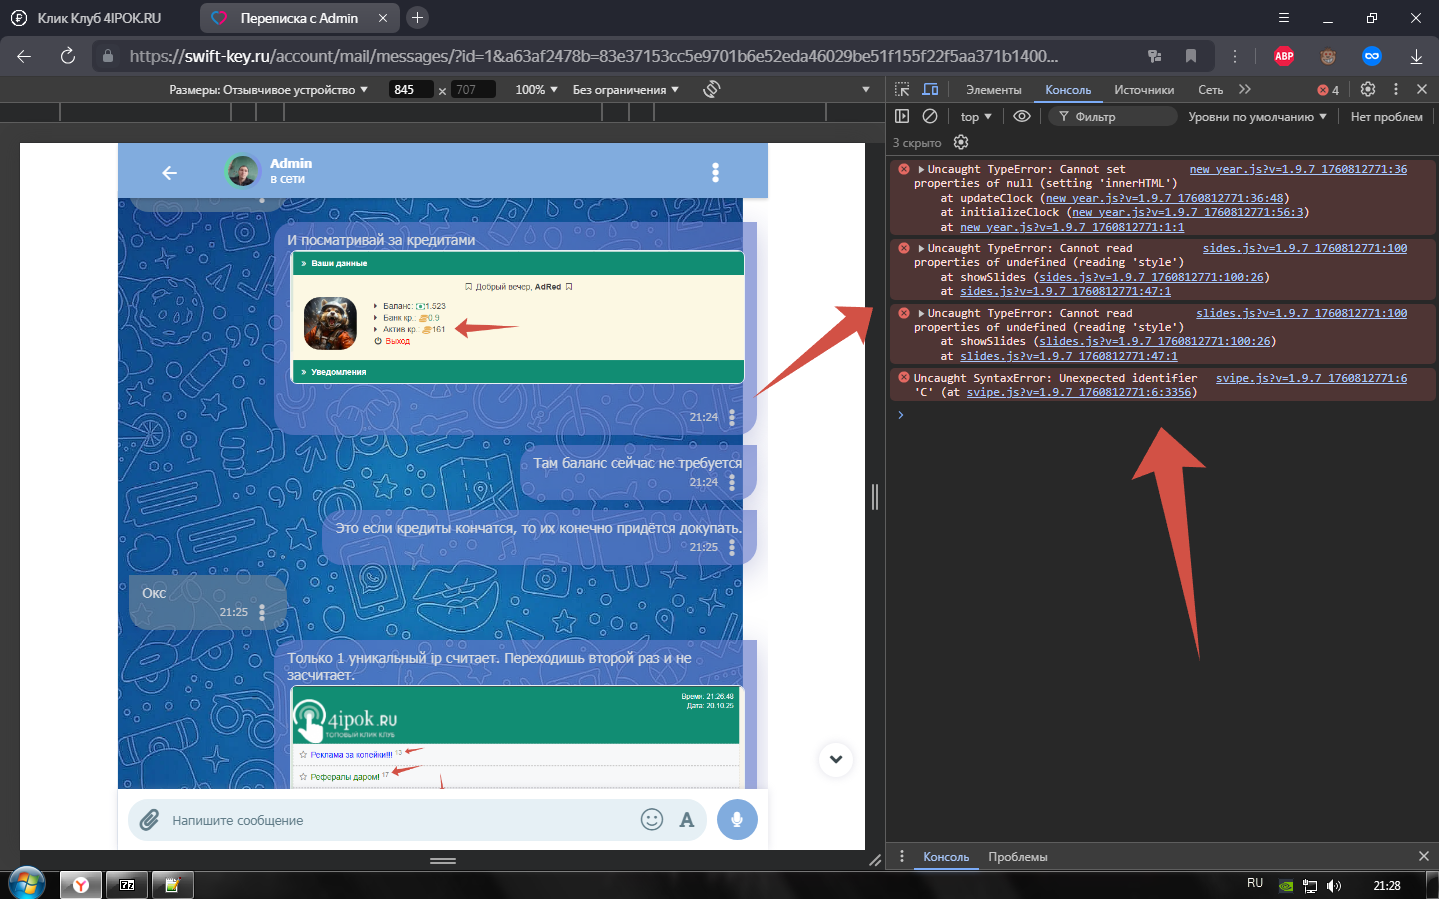Click the microphone voice message button
The height and width of the screenshot is (899, 1439).
tap(737, 820)
